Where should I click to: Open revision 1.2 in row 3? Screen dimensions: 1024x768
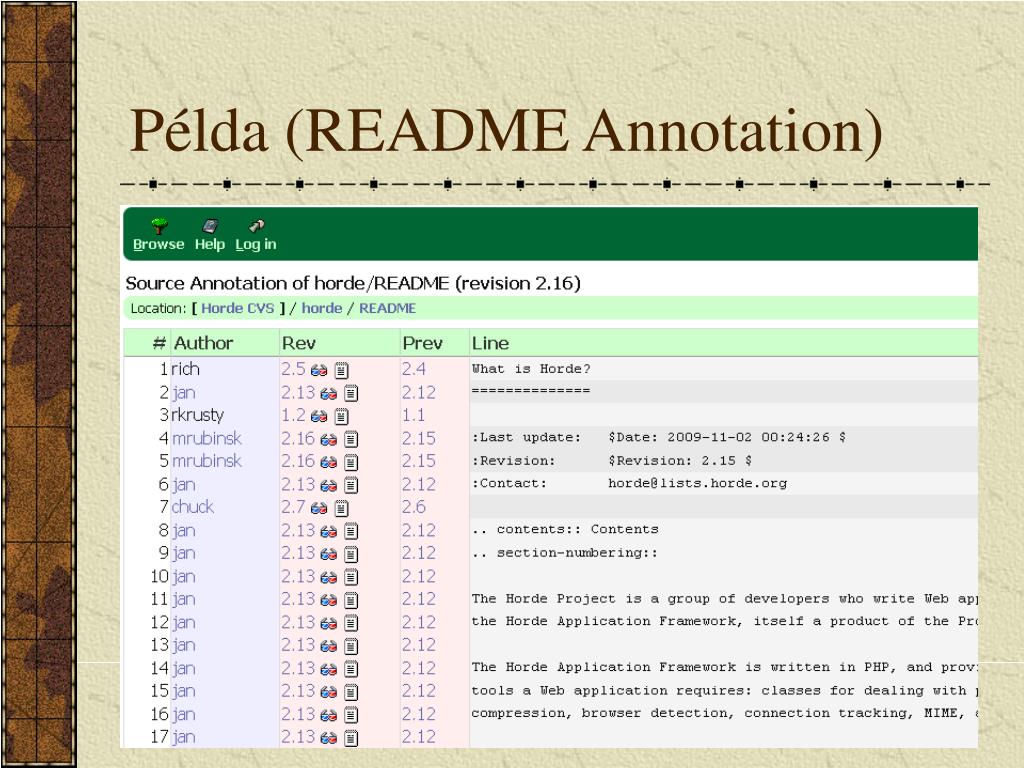tap(293, 415)
